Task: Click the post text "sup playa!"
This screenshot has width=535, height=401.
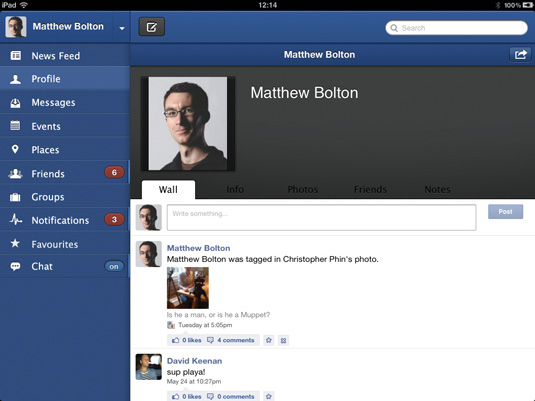Action: pos(186,372)
